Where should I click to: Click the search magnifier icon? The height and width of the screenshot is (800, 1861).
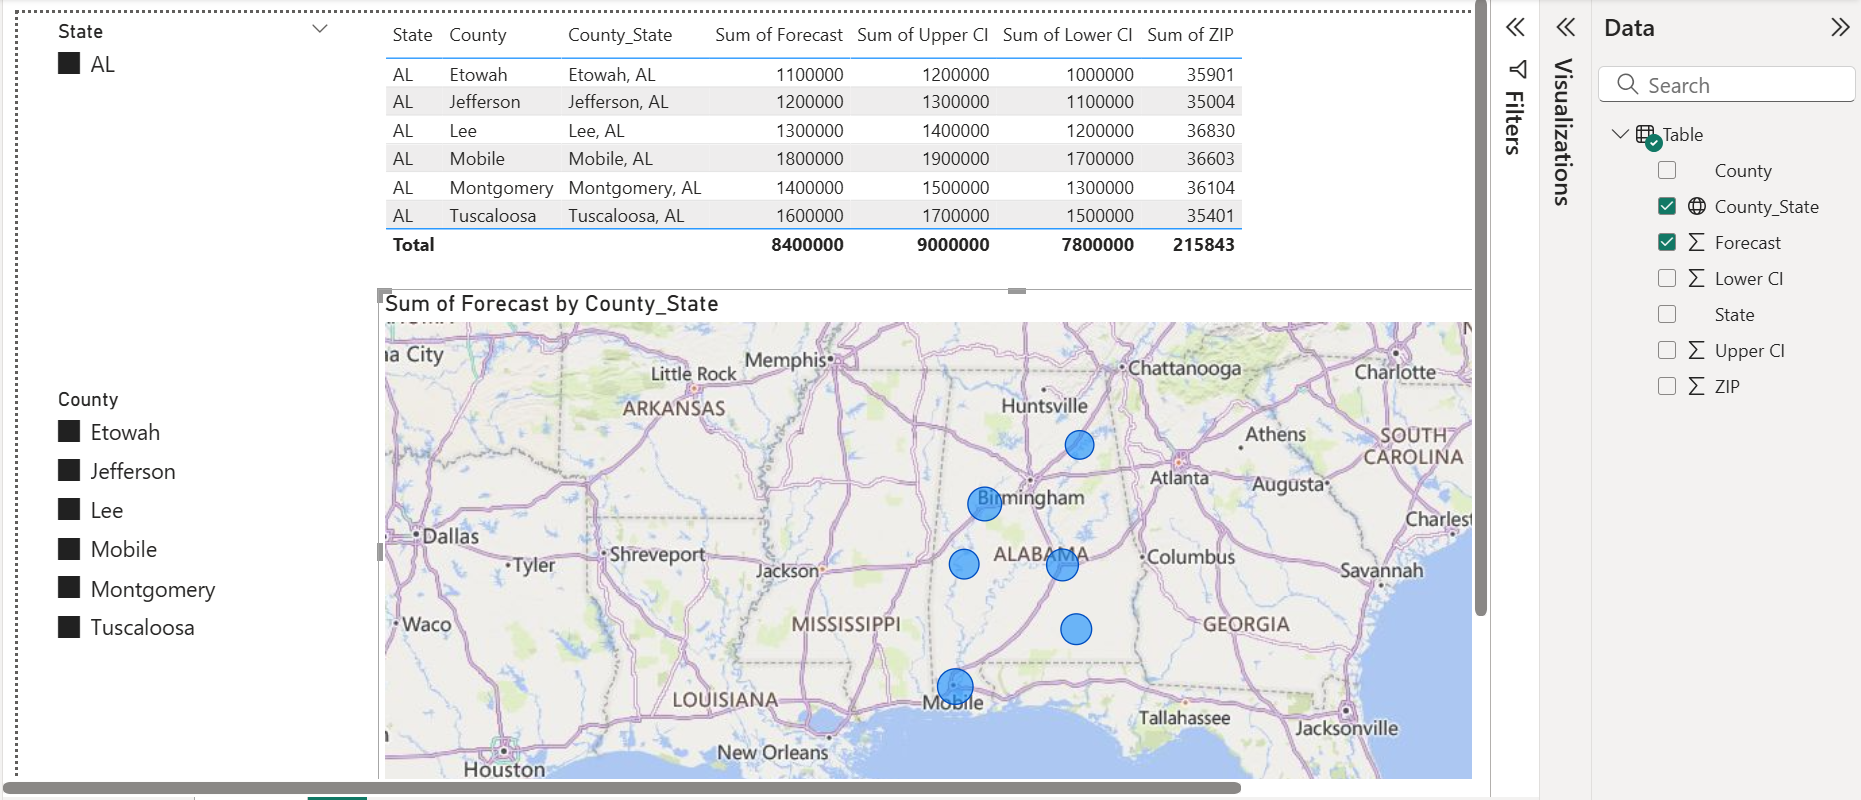tap(1627, 84)
